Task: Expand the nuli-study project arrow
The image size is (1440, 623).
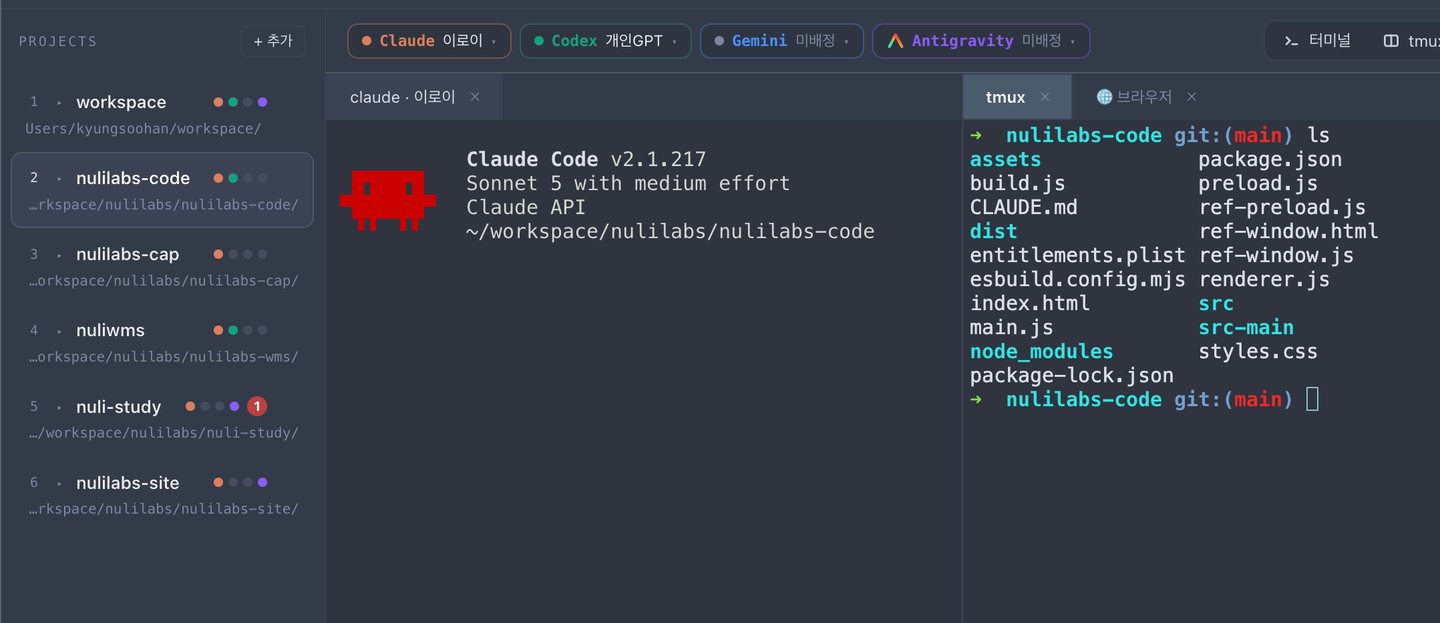Action: [x=59, y=407]
